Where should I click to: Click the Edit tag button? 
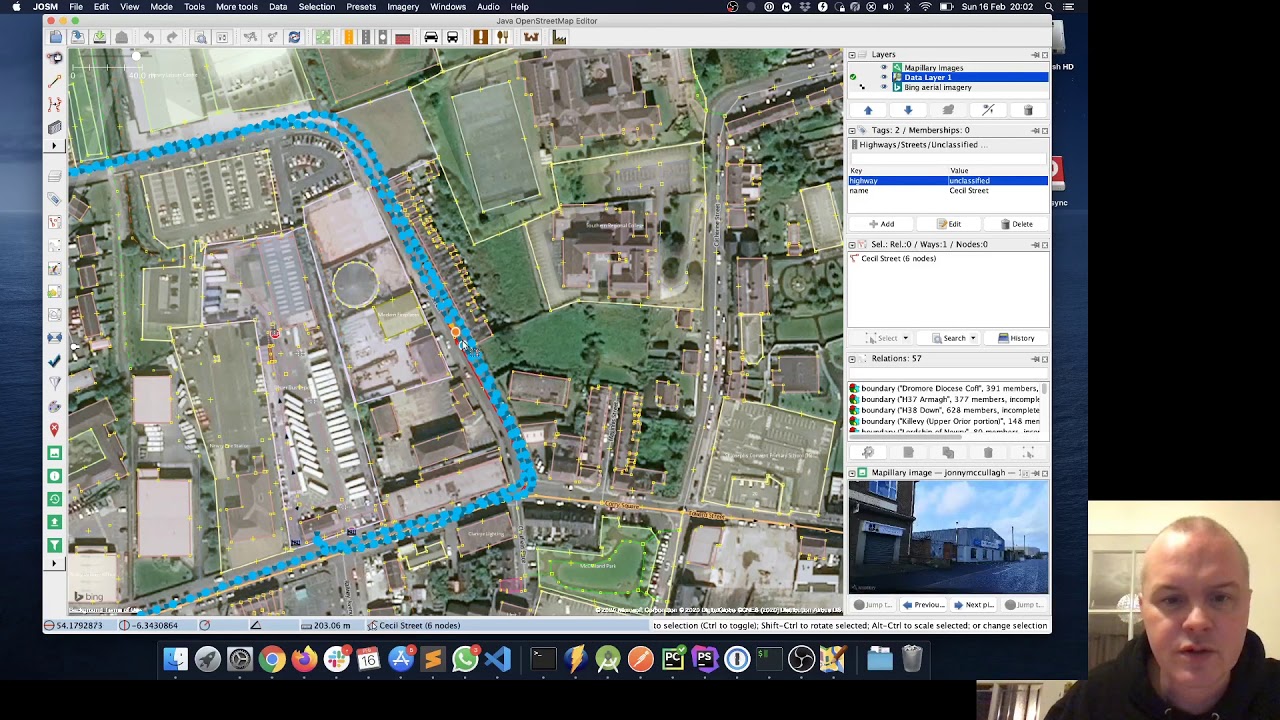949,224
